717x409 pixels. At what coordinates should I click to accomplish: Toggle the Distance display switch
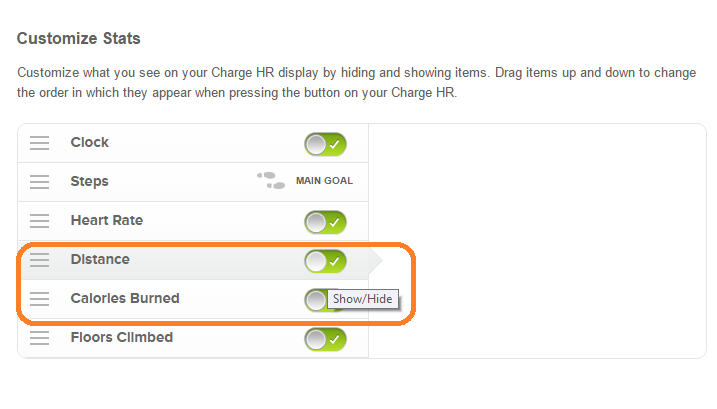pos(326,261)
